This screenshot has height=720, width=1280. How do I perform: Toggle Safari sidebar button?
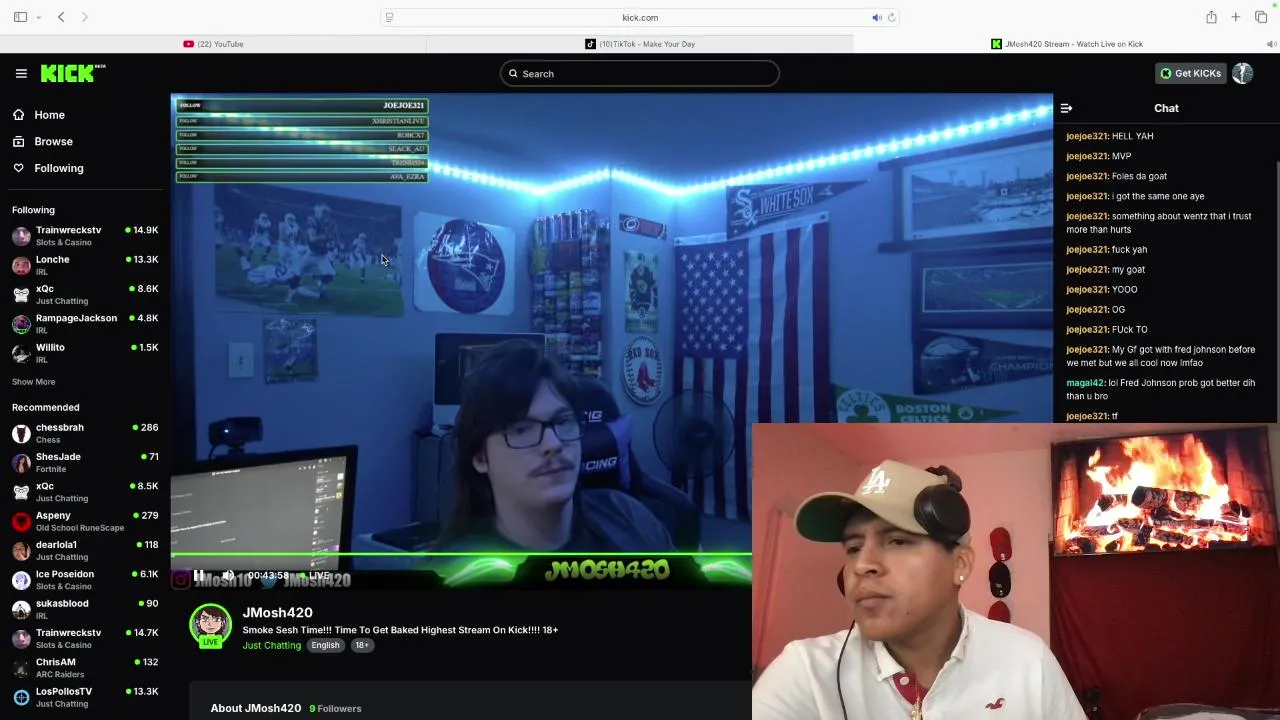coord(20,17)
